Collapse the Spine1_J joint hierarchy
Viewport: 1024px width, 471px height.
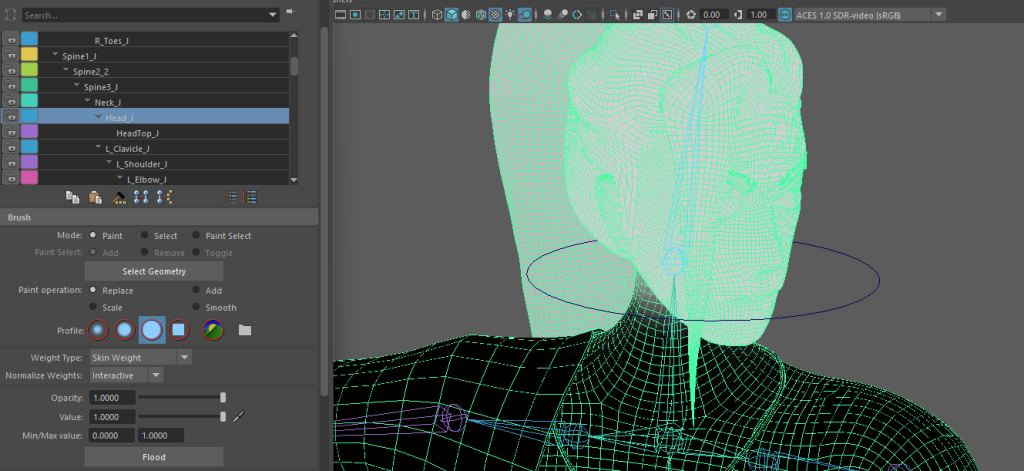(x=56, y=56)
